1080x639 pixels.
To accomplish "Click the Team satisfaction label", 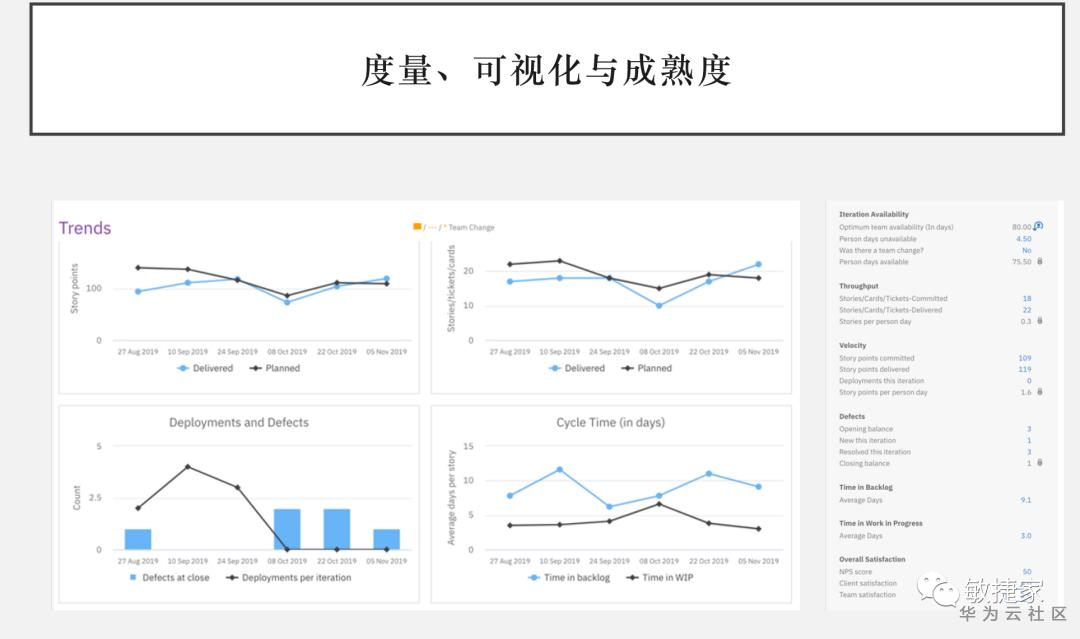I will (x=867, y=594).
